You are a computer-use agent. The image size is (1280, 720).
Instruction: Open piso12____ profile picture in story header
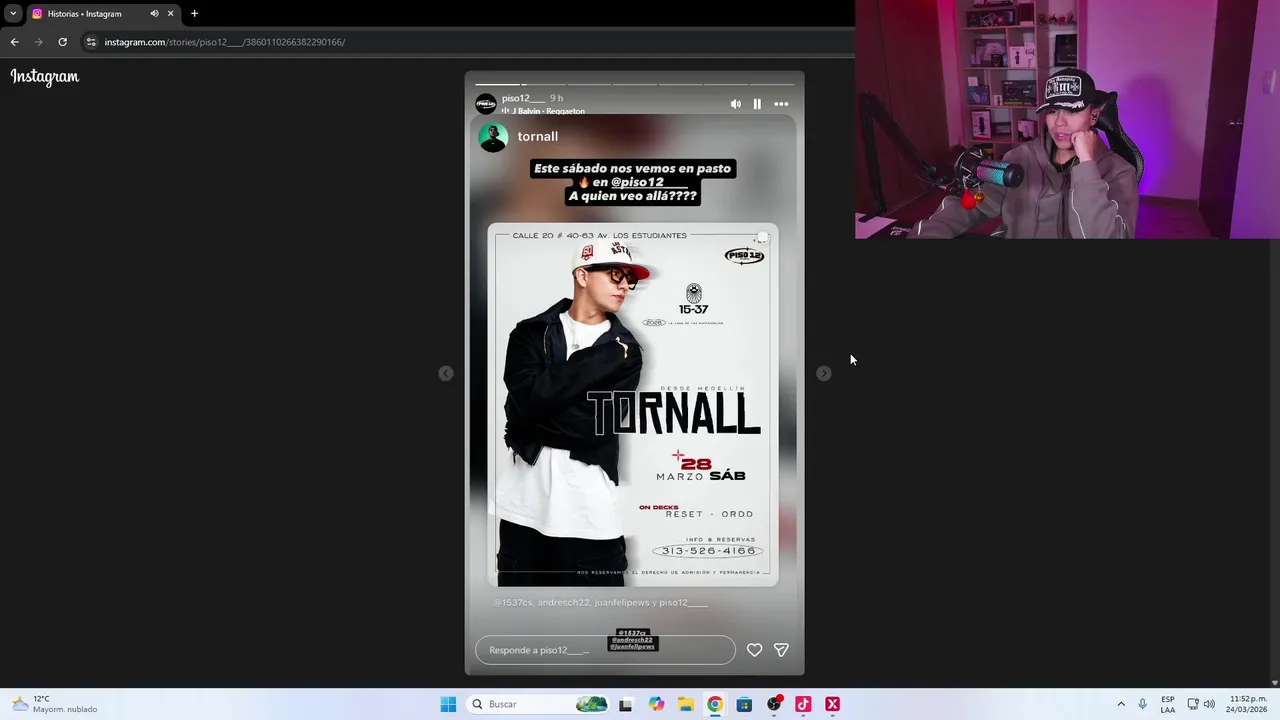[486, 104]
